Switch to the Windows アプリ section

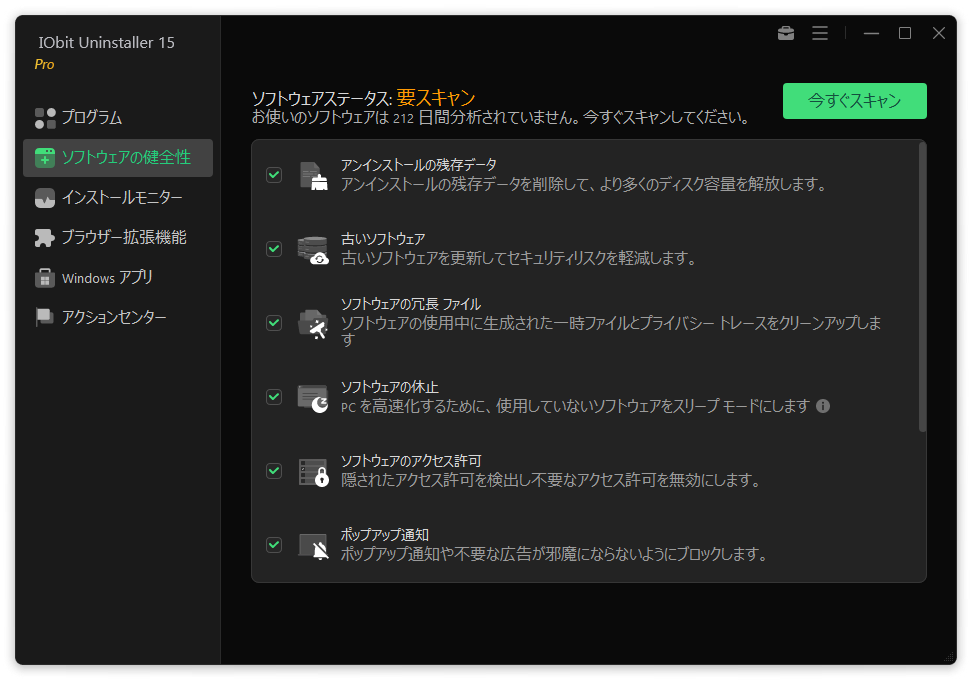(107, 278)
